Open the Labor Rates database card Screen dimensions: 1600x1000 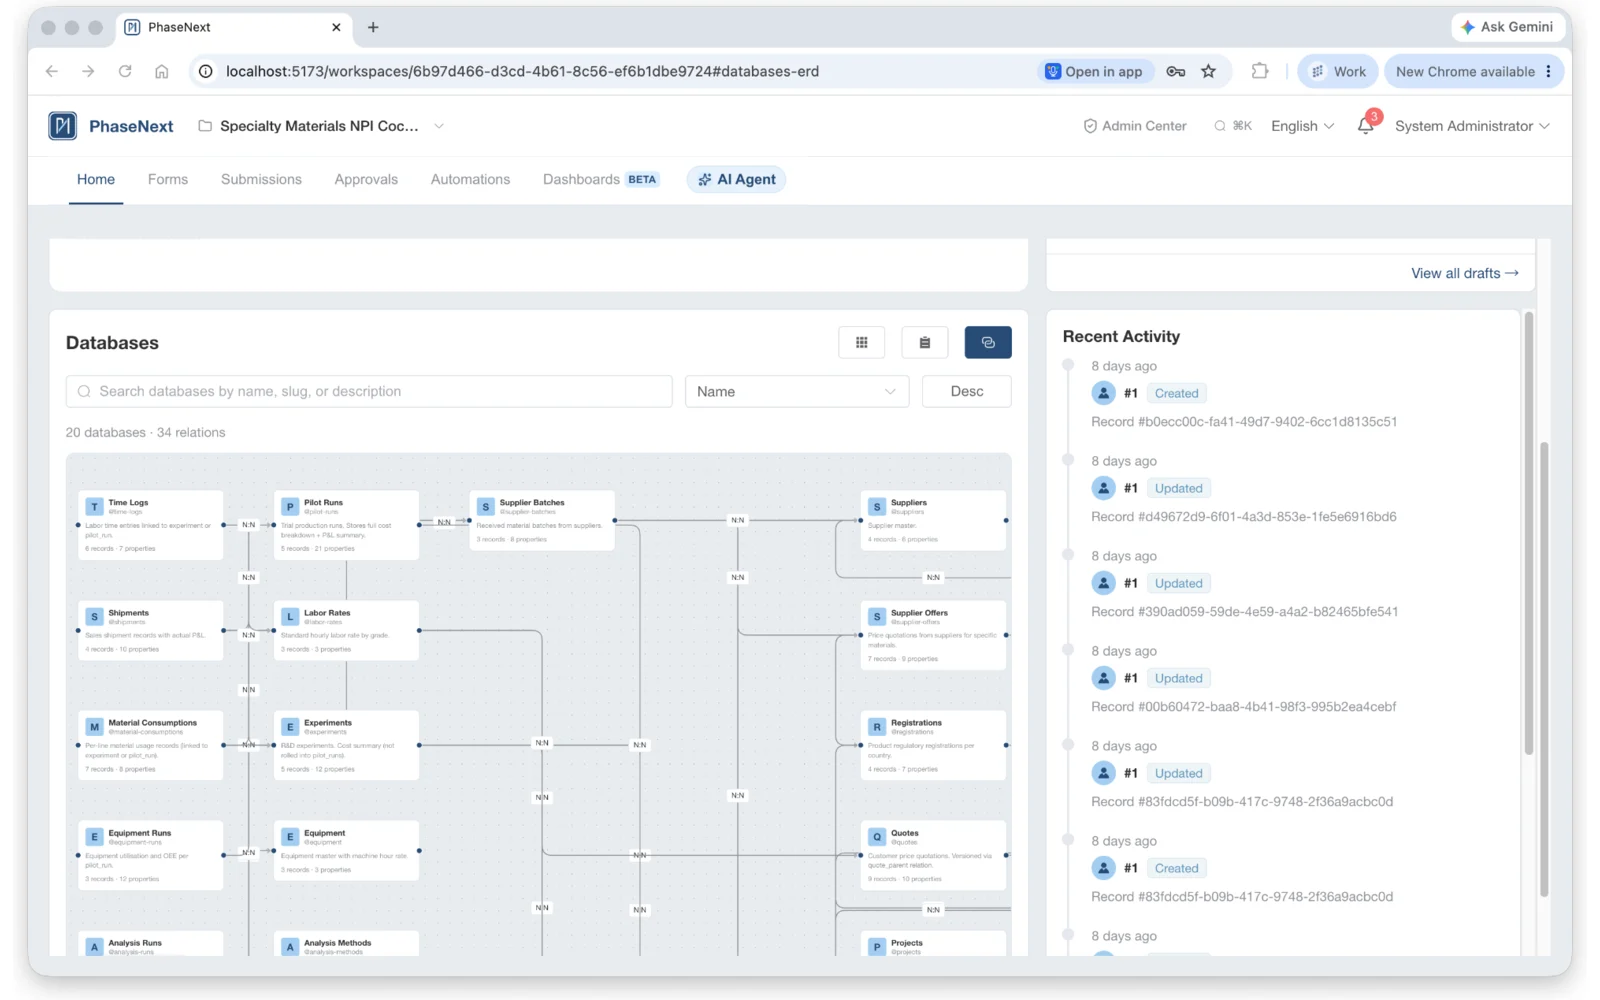click(346, 630)
